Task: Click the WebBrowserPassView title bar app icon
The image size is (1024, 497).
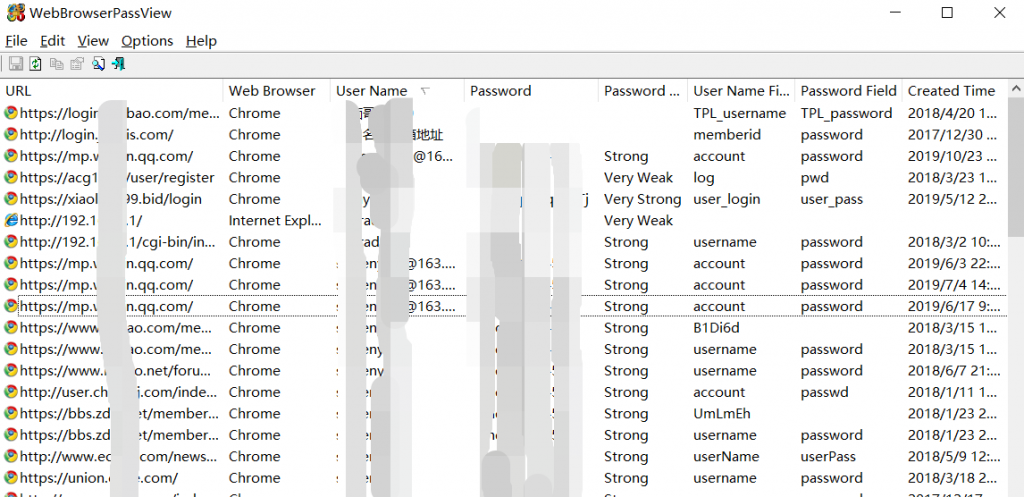Action: coord(15,12)
